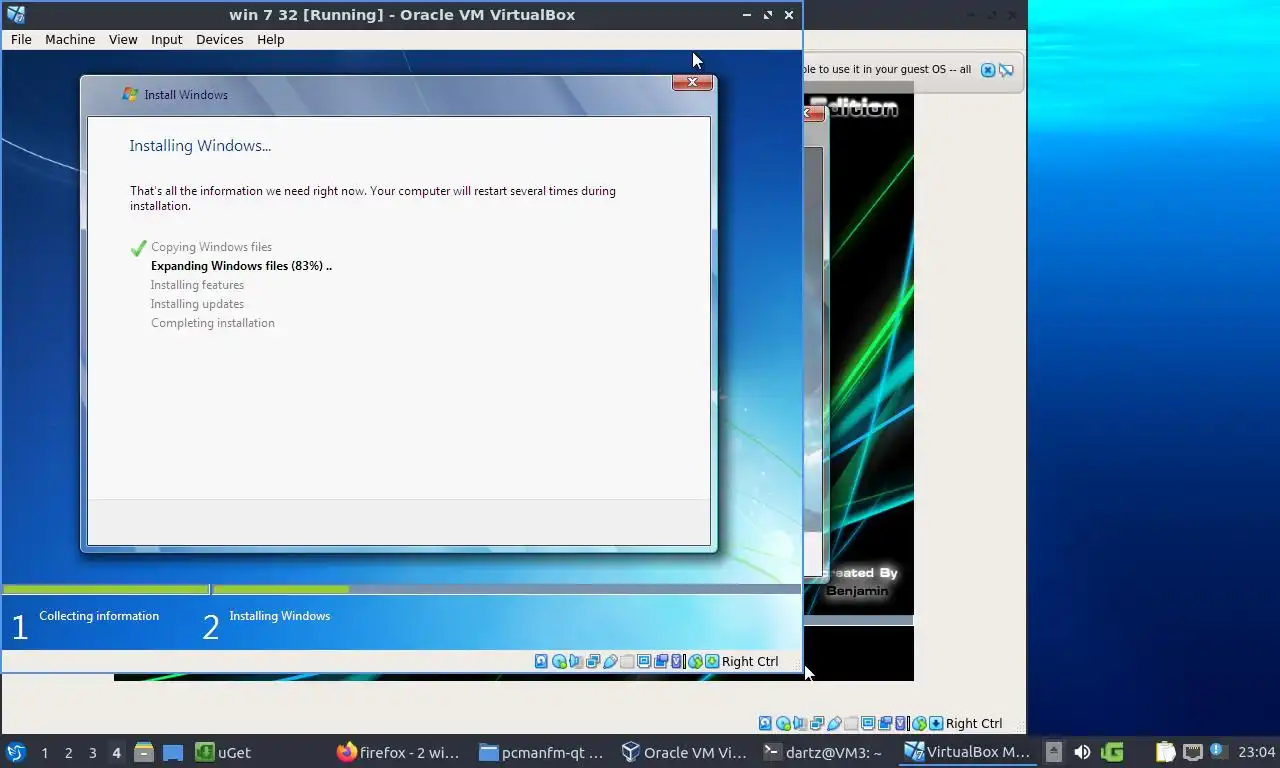This screenshot has height=768, width=1280.
Task: Open volume control in system tray
Action: point(1082,752)
